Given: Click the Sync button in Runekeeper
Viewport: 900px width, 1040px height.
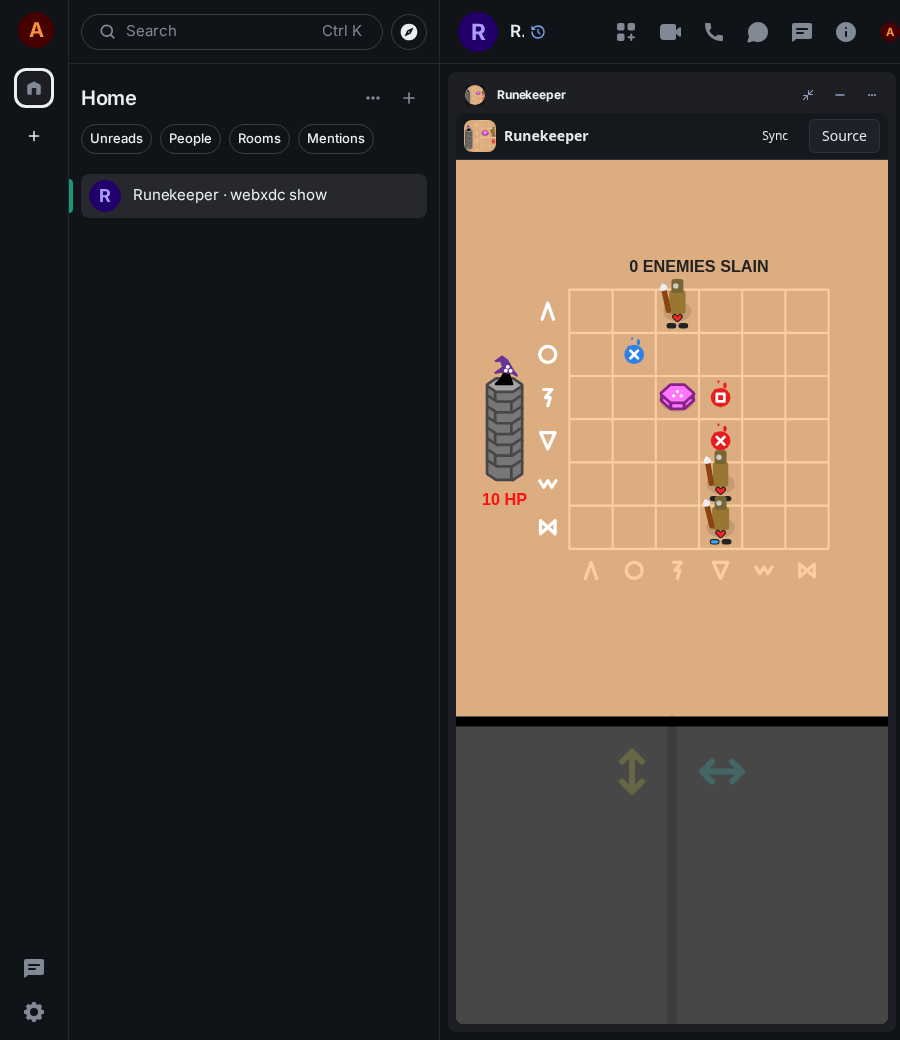Looking at the screenshot, I should (x=775, y=136).
